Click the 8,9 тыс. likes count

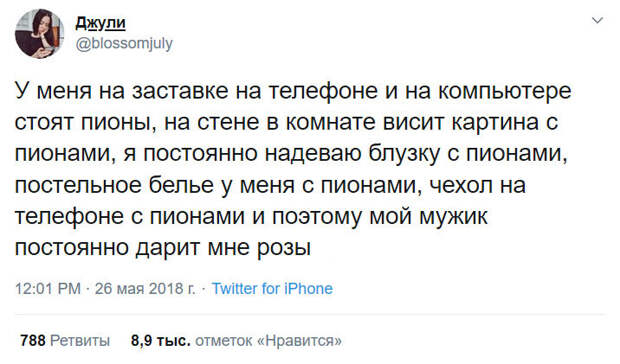(161, 340)
